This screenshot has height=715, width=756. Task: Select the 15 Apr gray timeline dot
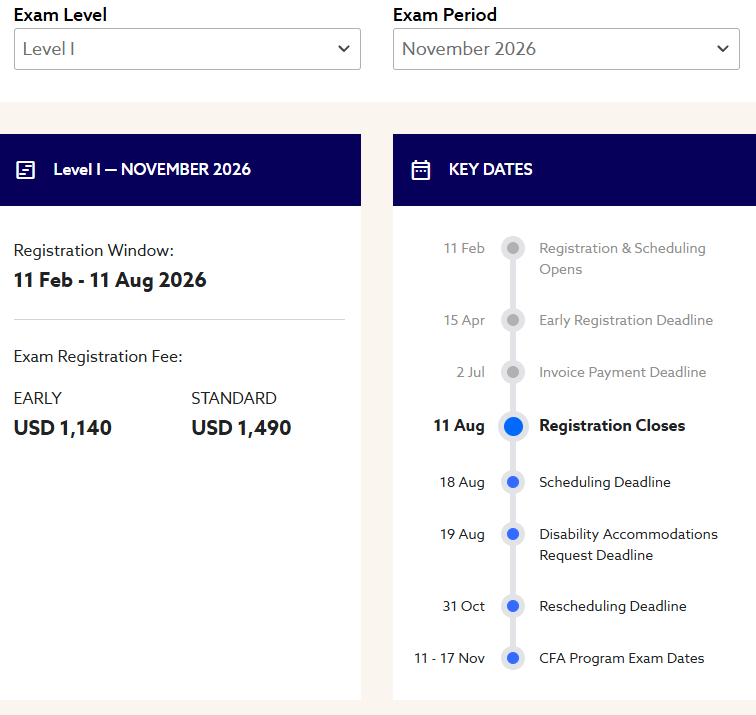tap(513, 320)
